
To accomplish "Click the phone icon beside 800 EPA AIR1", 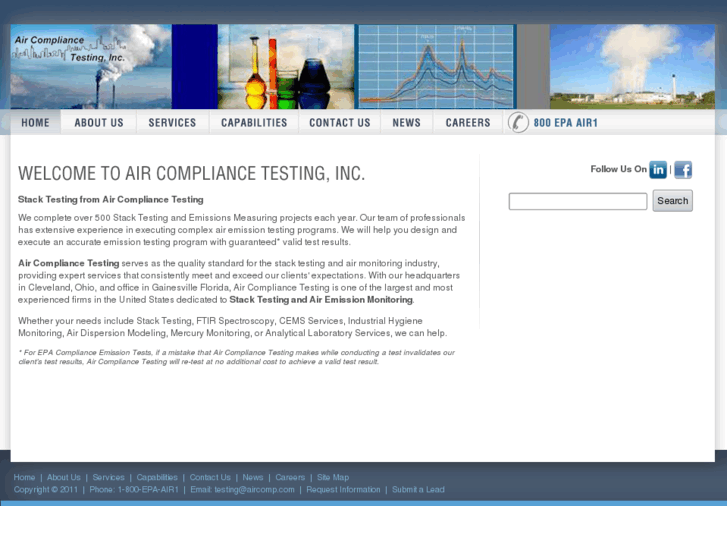I will tap(518, 122).
